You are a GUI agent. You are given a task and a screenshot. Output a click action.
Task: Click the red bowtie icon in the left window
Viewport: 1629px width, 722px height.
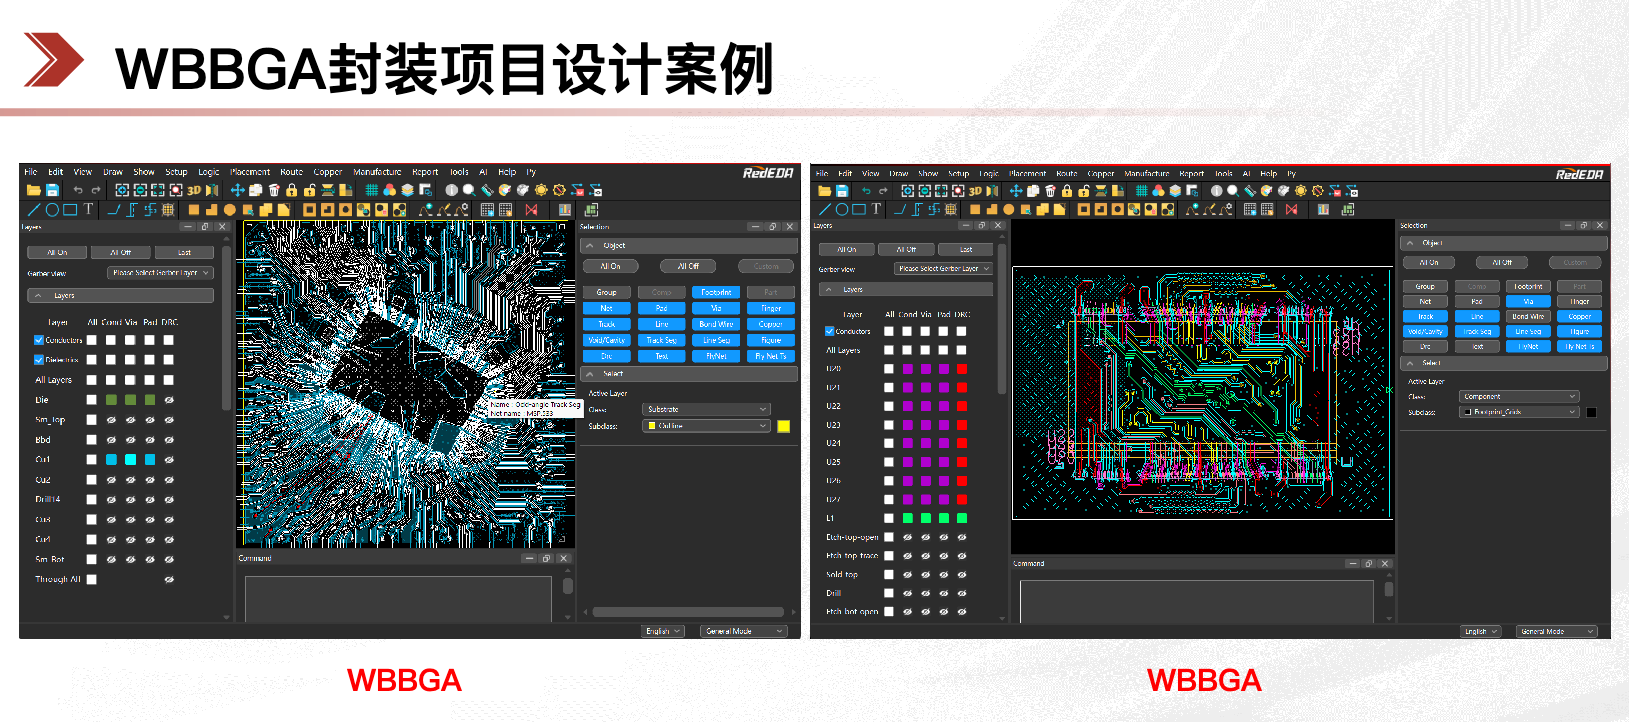point(531,210)
